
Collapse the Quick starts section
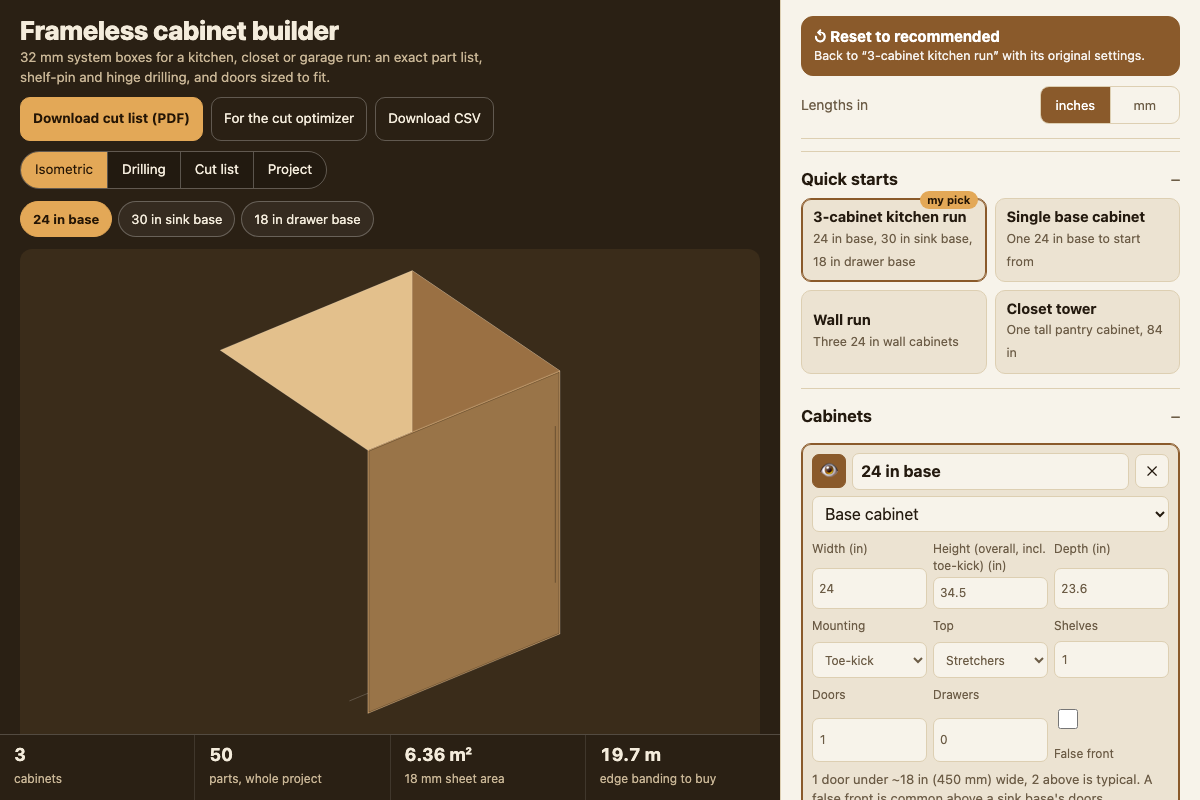(1175, 180)
